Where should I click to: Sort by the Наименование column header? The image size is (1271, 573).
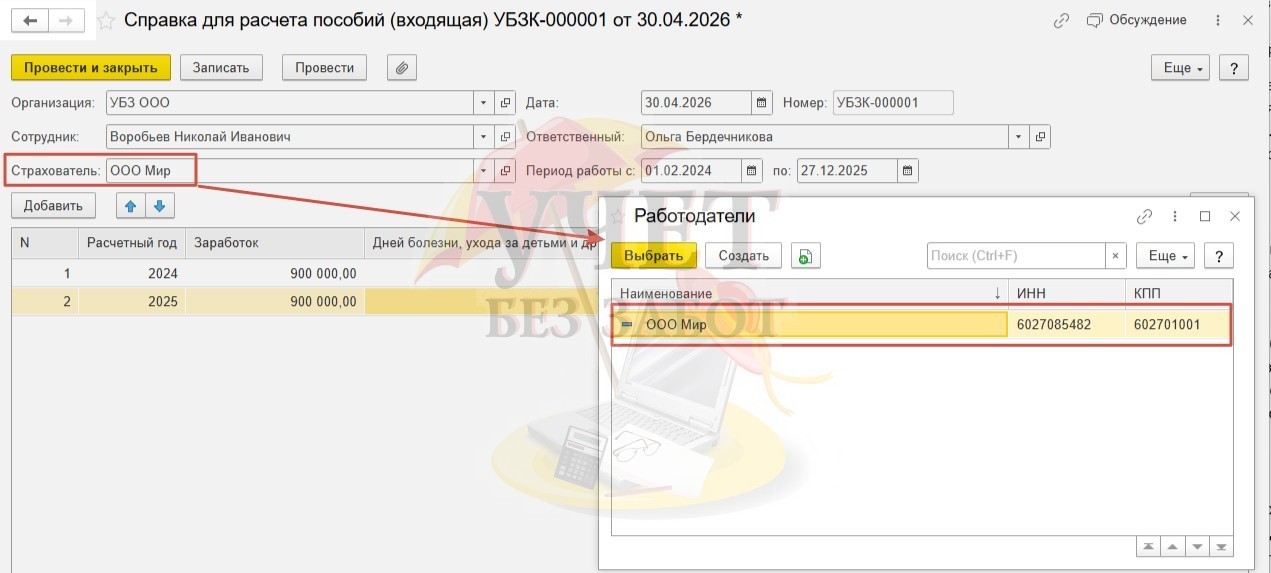coord(809,293)
